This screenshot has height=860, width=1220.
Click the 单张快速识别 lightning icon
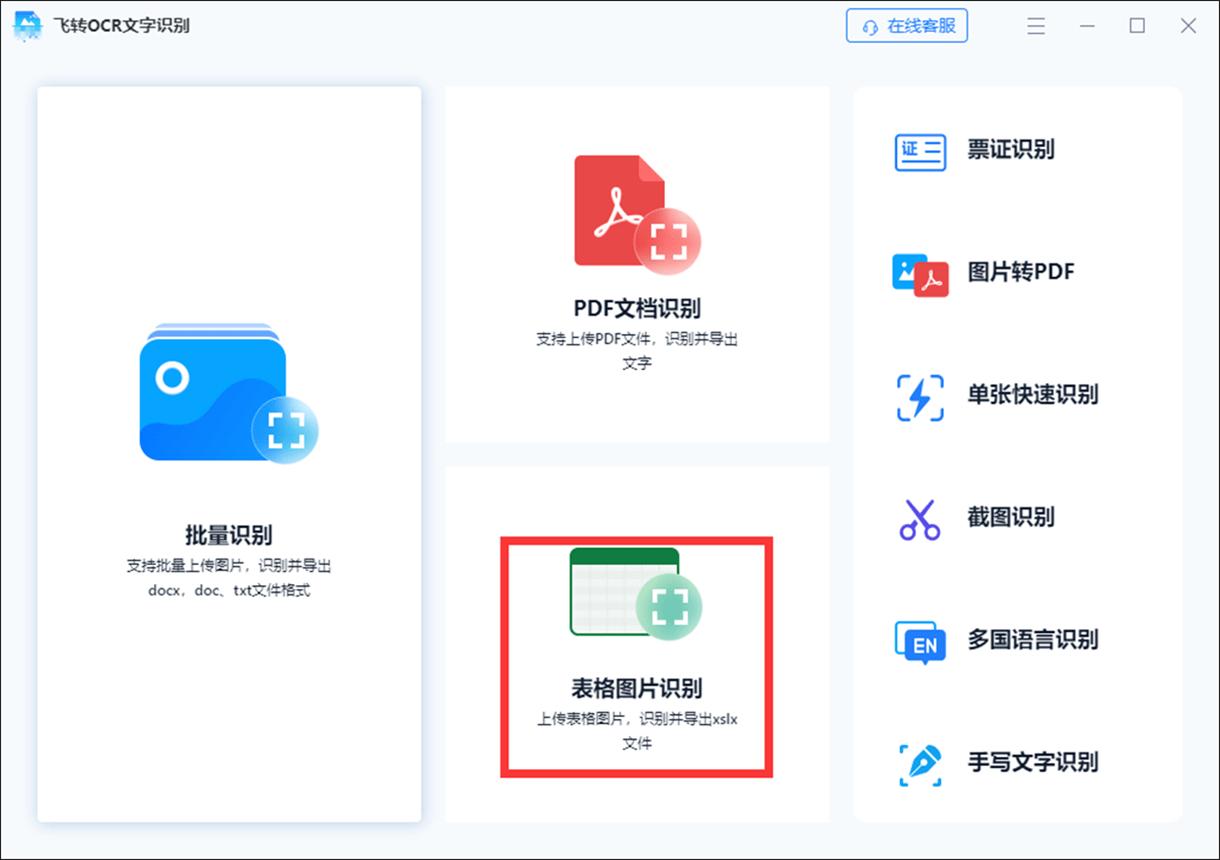pos(918,395)
